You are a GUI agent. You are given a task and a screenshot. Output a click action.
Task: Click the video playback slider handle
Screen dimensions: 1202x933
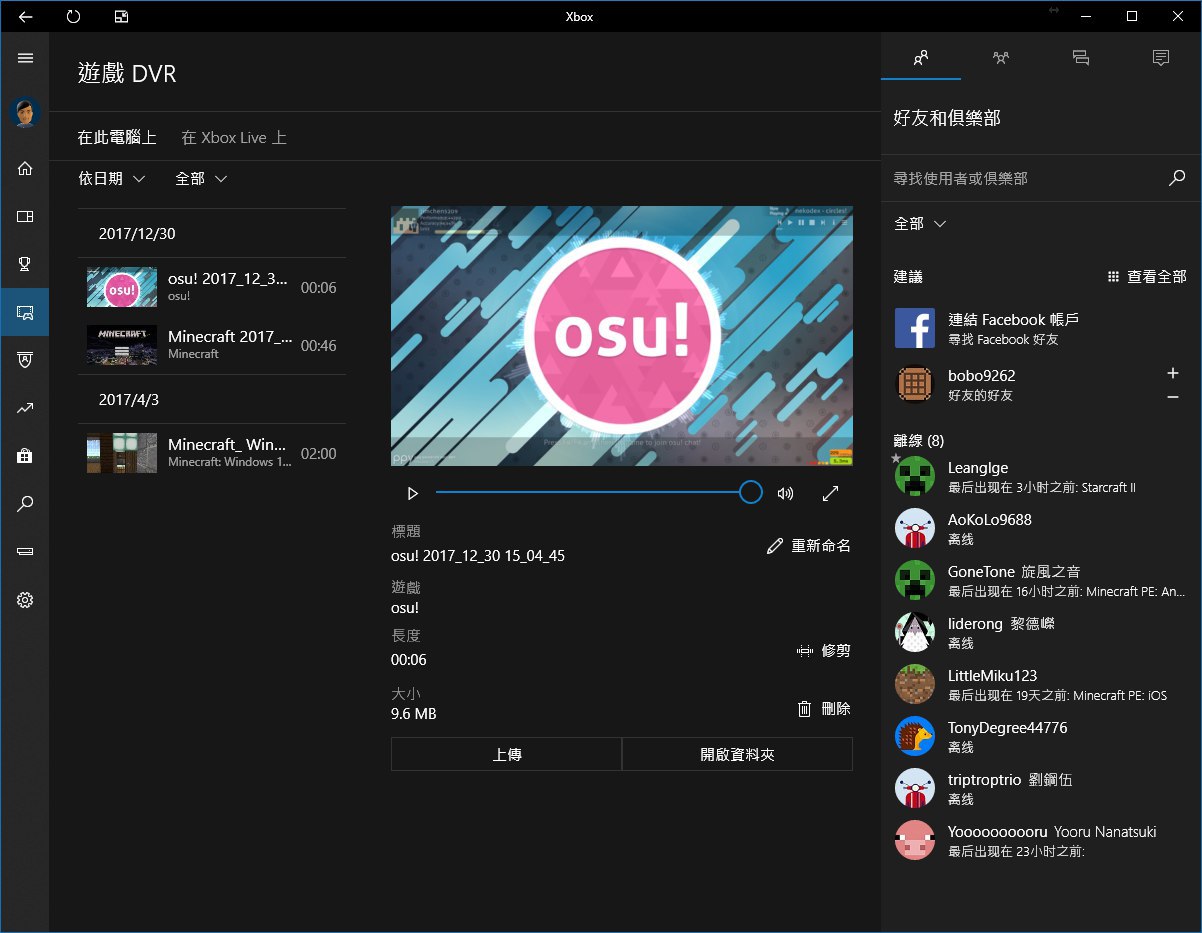click(x=750, y=492)
